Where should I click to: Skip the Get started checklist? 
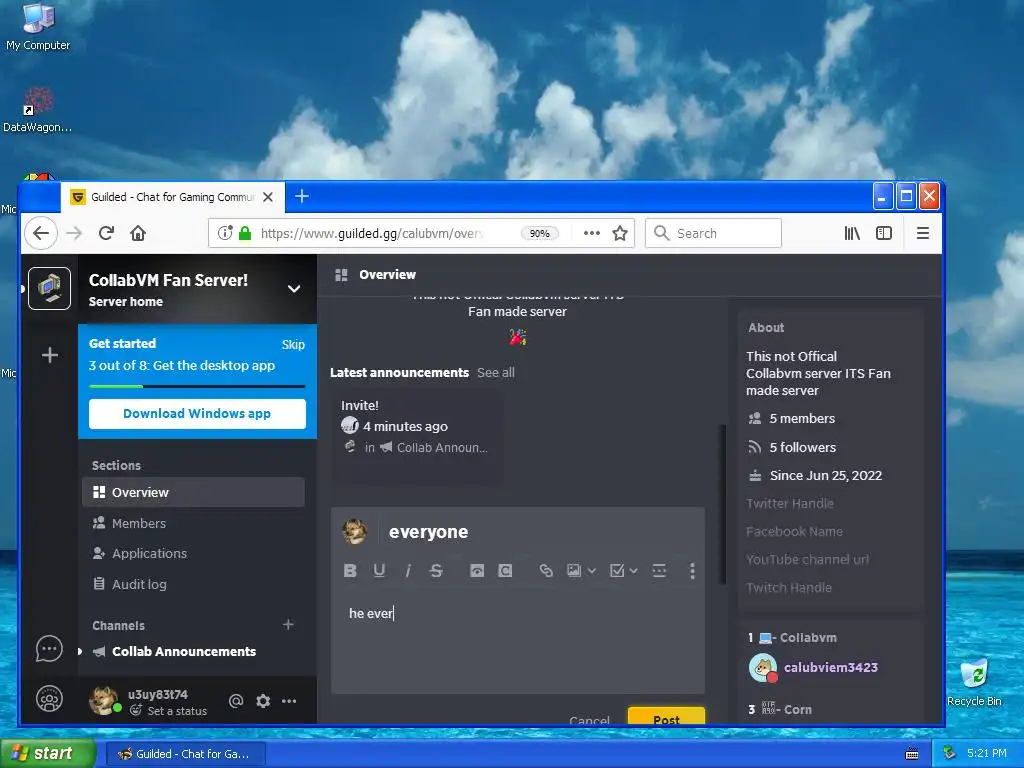point(293,345)
